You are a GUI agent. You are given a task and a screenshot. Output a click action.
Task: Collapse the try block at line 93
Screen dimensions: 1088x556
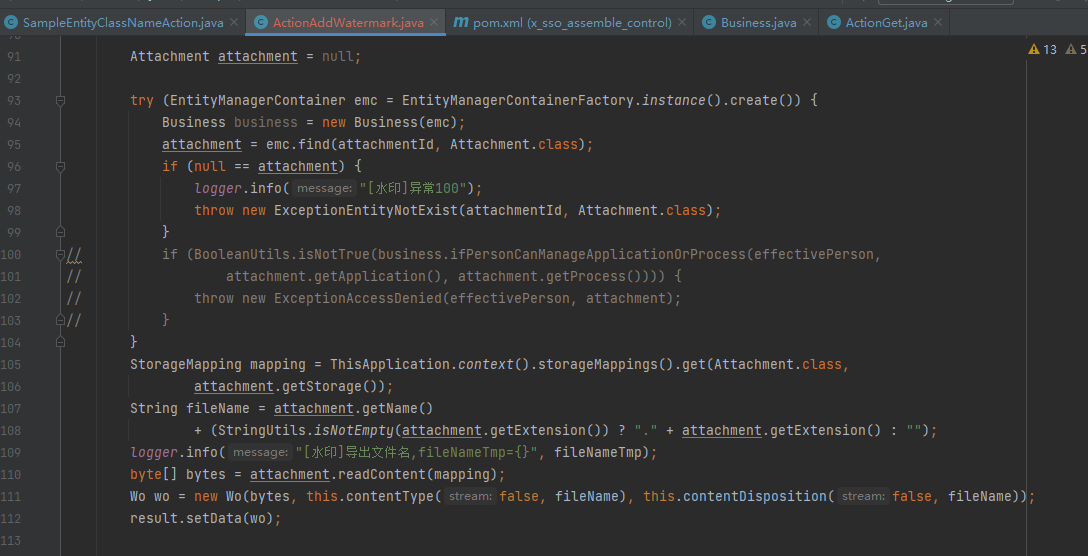(x=61, y=101)
